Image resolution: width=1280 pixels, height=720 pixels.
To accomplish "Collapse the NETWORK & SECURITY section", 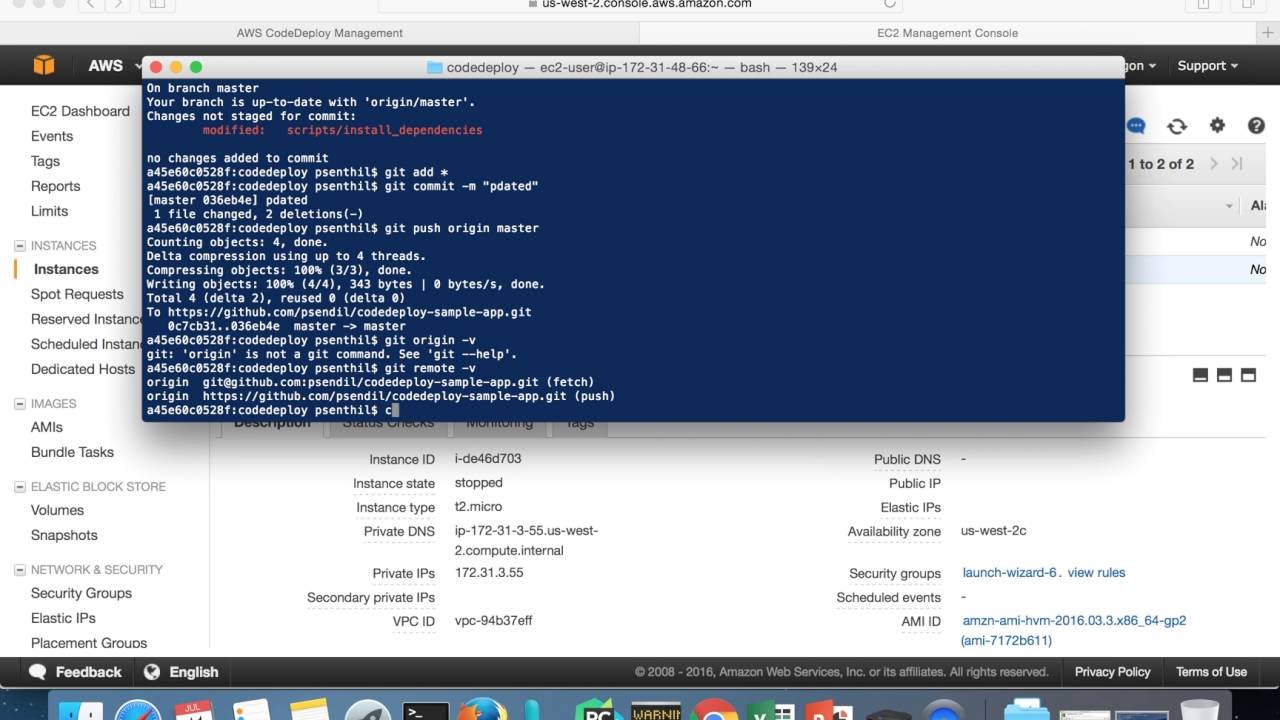I will [x=20, y=570].
